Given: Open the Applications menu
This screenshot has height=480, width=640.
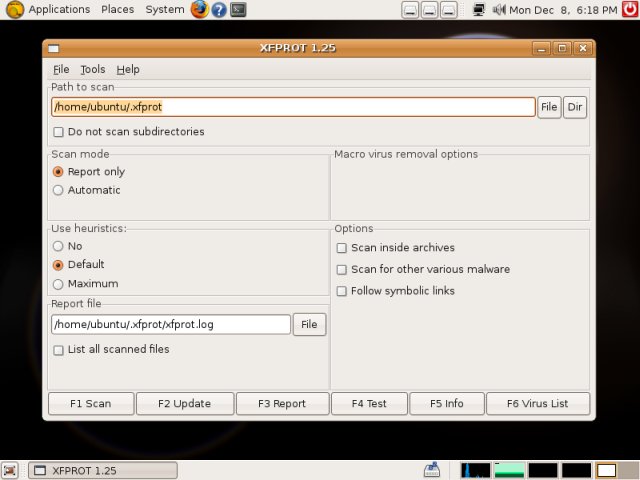Looking at the screenshot, I should (59, 9).
